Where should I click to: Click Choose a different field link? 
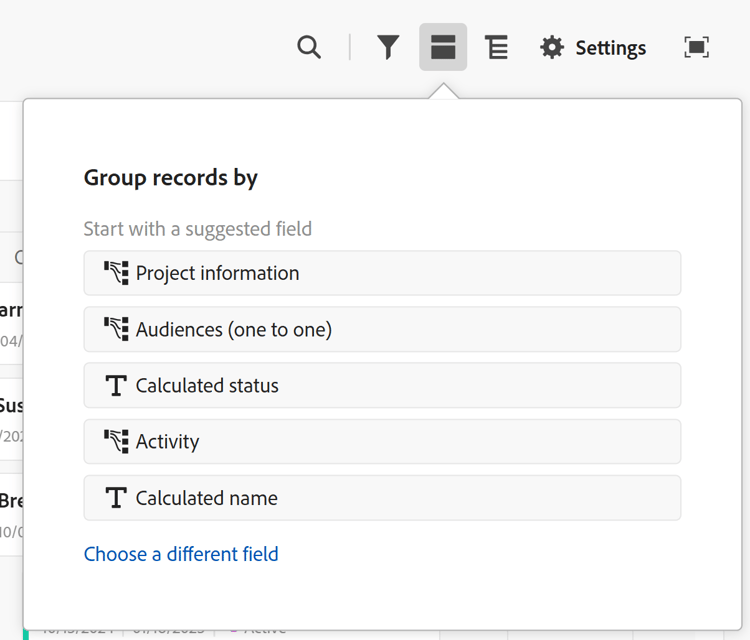click(x=181, y=554)
